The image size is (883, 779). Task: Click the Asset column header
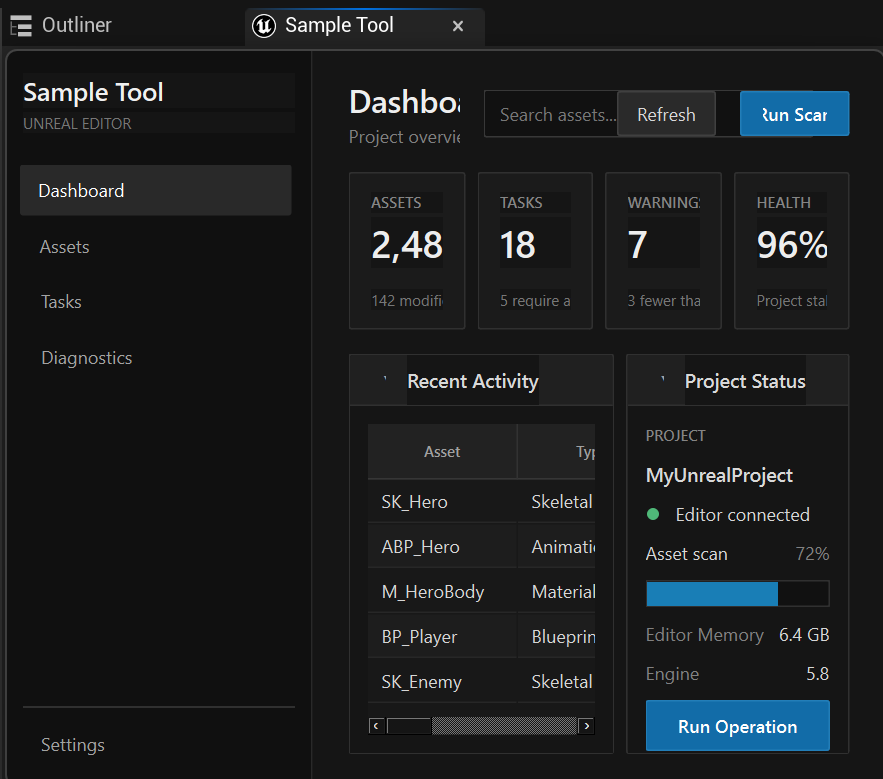(442, 452)
